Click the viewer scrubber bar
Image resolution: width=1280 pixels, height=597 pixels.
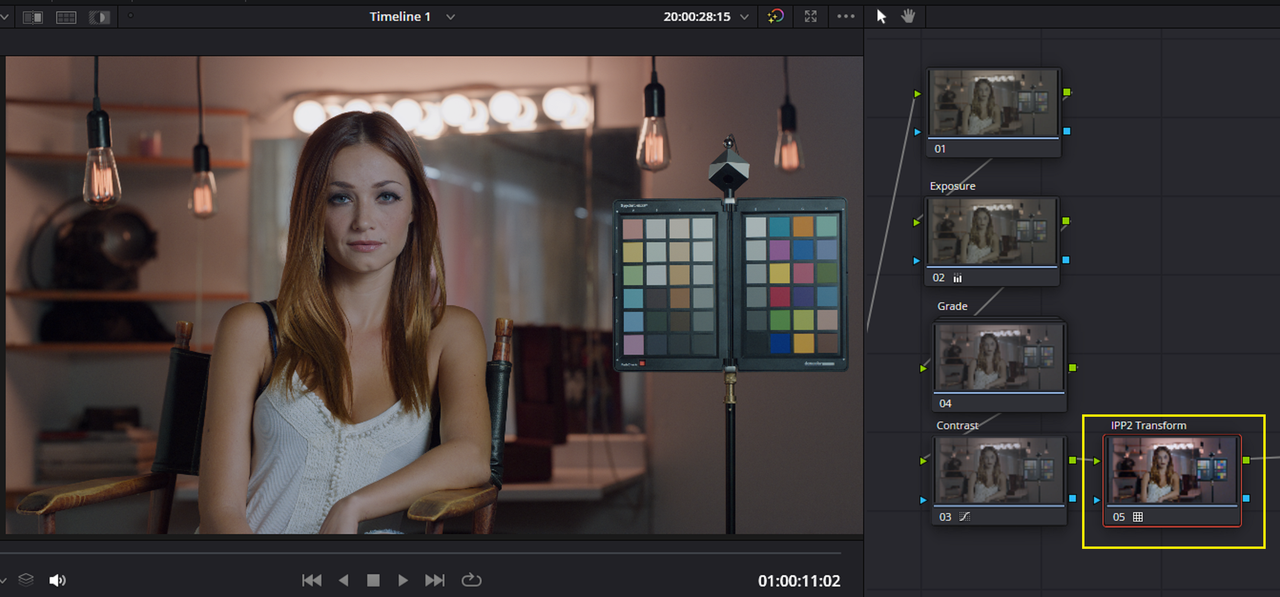coord(420,551)
